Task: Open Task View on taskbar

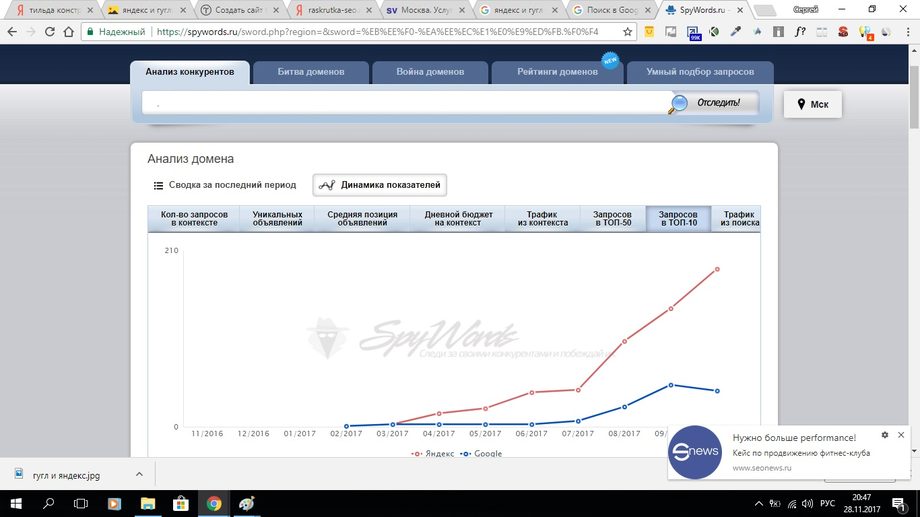Action: 81,504
